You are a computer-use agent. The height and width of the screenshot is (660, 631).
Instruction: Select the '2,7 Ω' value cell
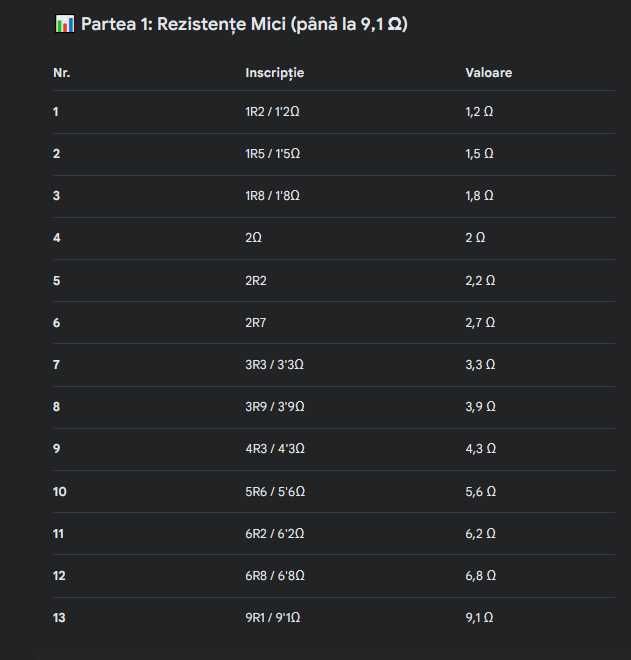pyautogui.click(x=480, y=323)
